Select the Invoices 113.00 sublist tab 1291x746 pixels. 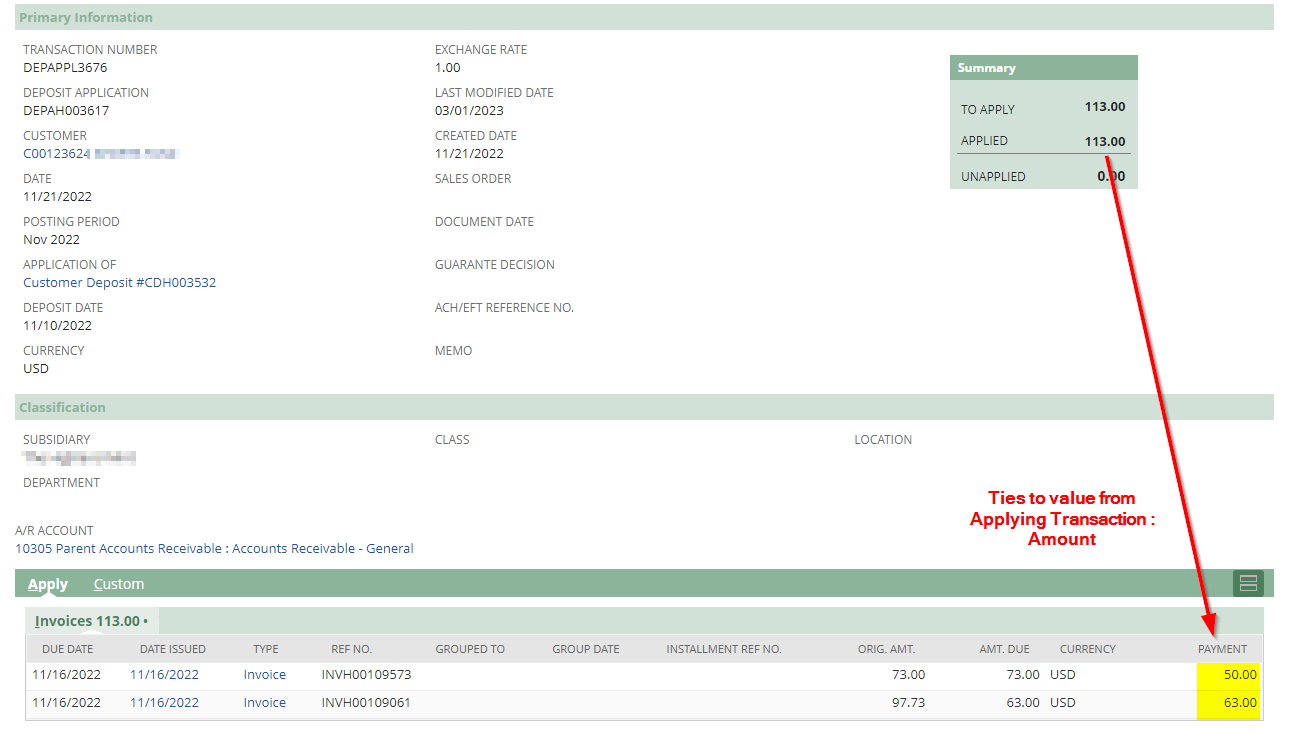[x=92, y=621]
